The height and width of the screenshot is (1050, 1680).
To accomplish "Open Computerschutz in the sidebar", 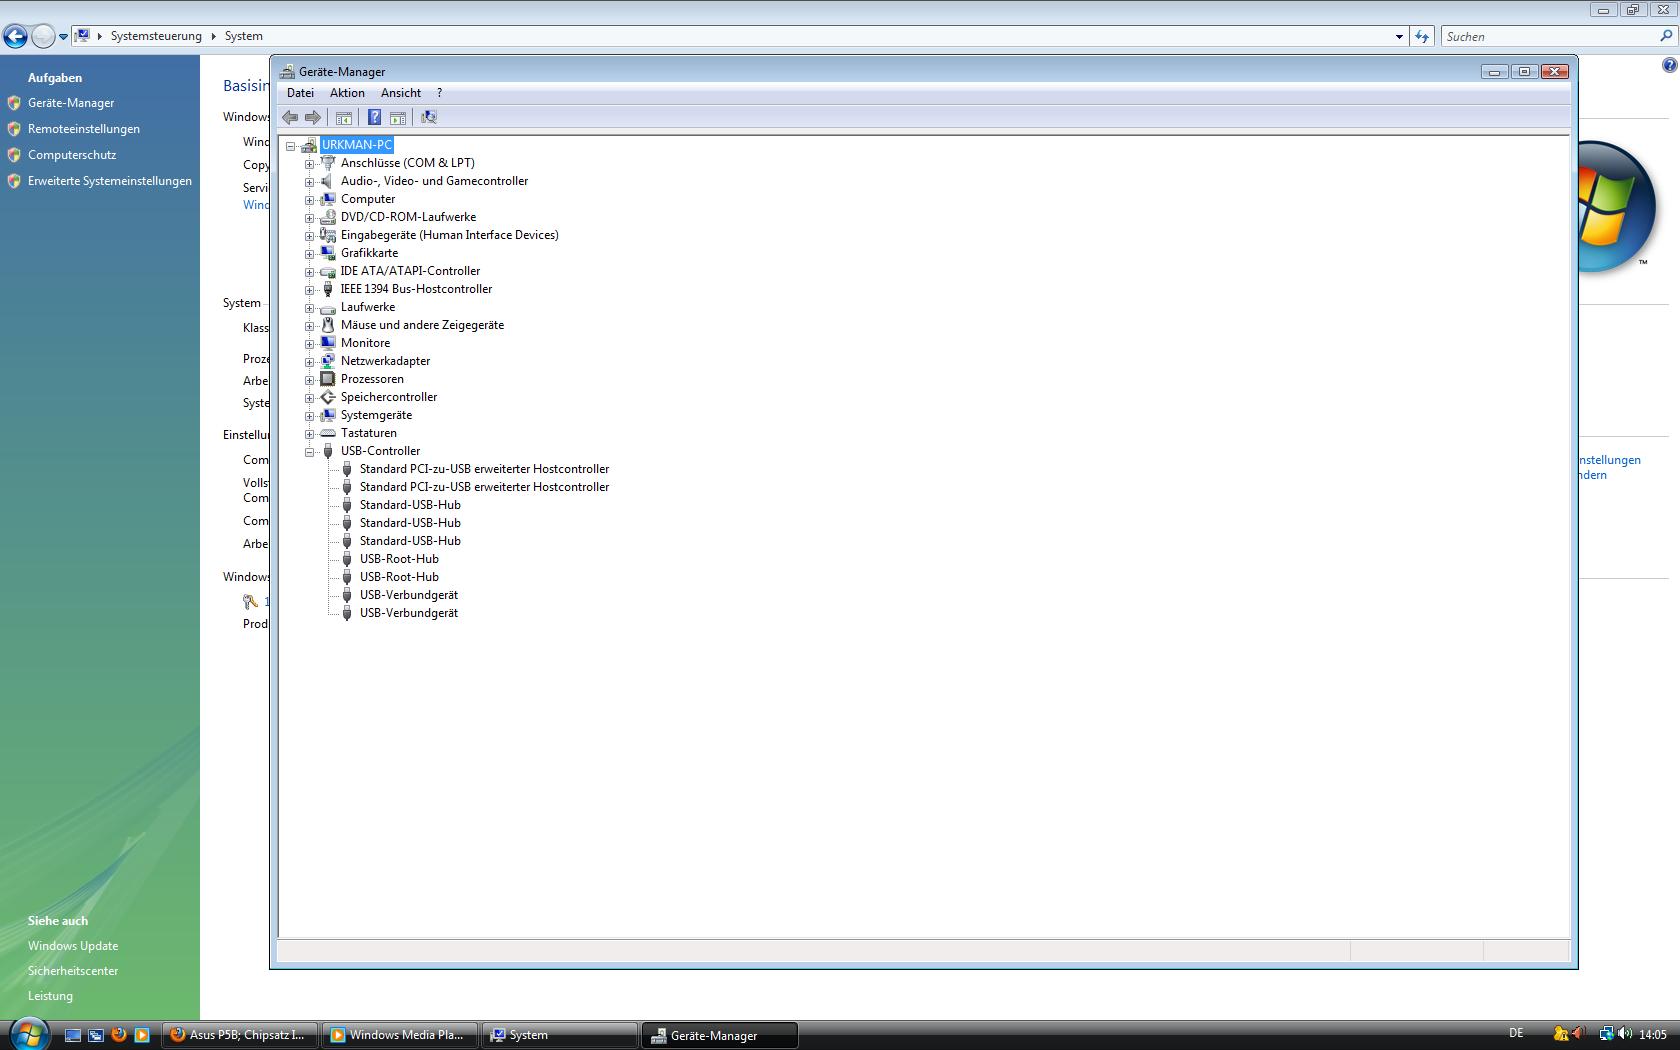I will click(72, 155).
